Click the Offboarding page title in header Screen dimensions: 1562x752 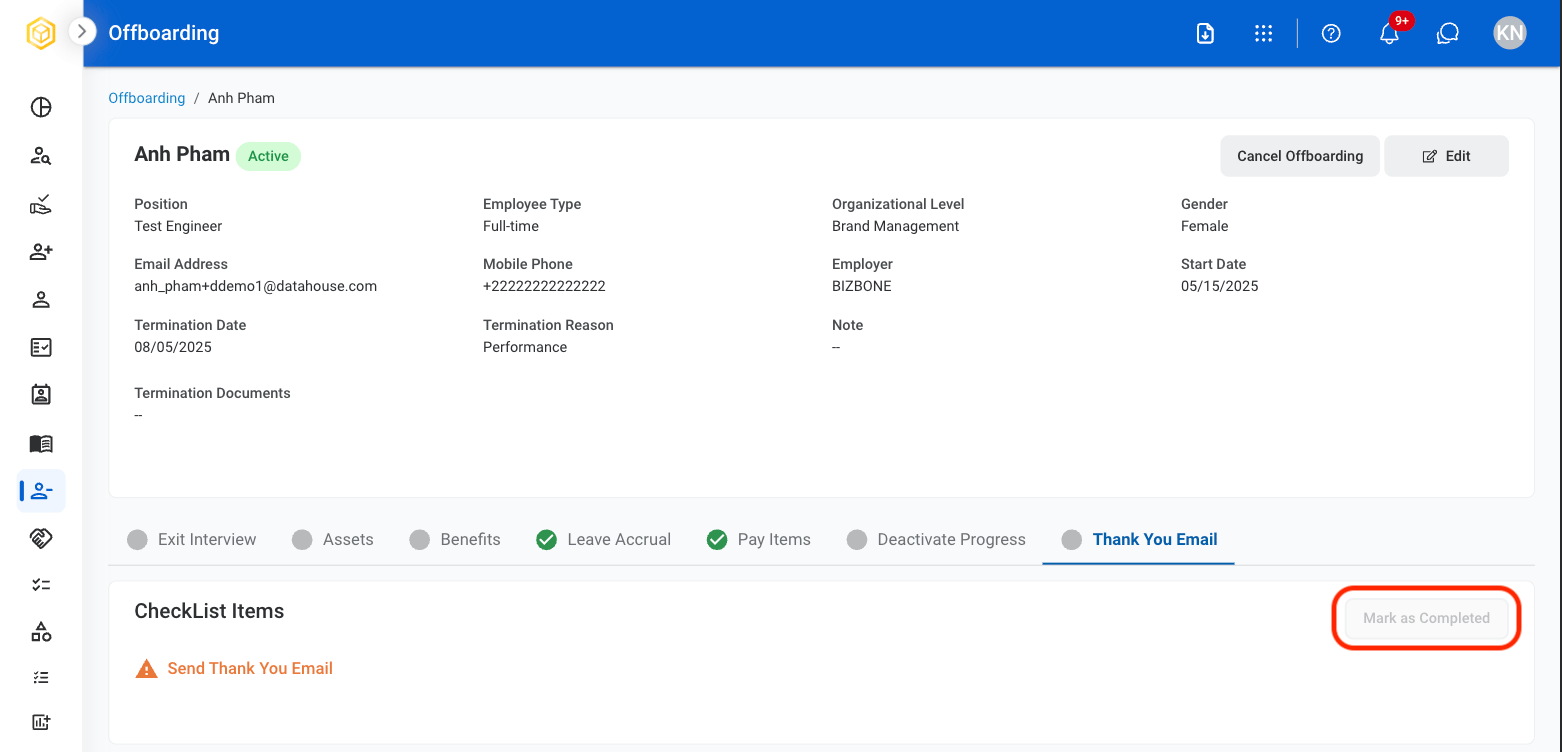(163, 33)
